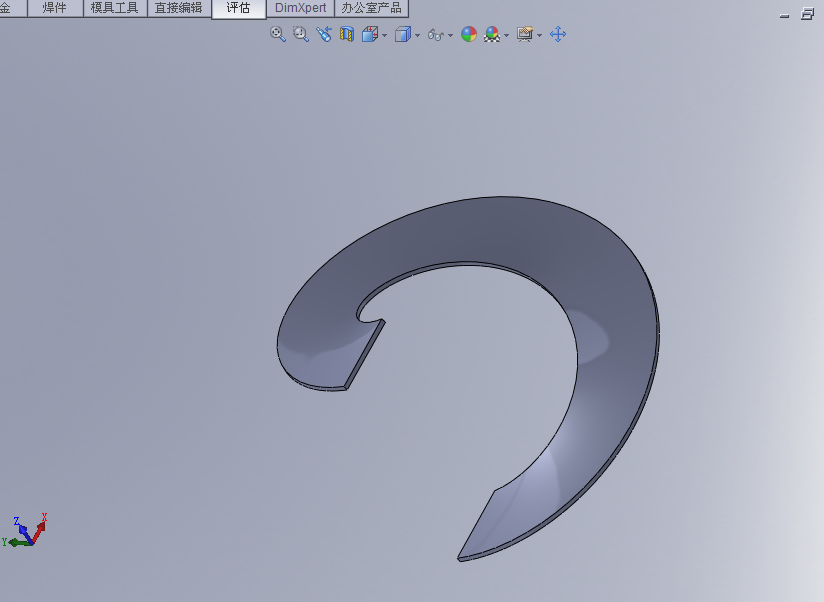
Task: Select the 评估 tab
Action: [238, 8]
